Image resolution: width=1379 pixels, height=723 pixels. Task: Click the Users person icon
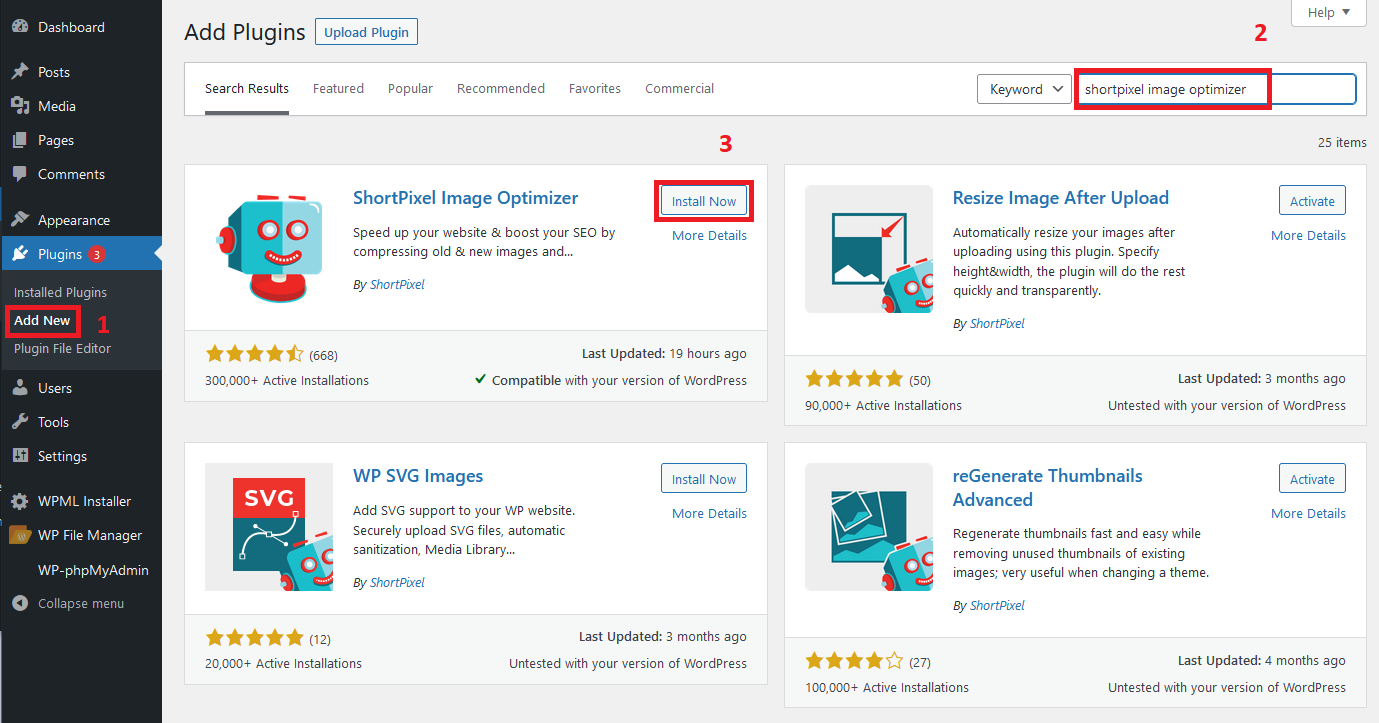[19, 388]
